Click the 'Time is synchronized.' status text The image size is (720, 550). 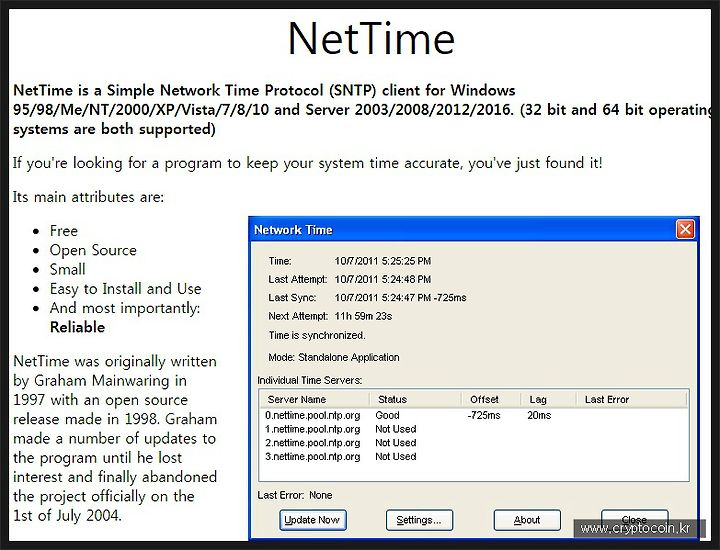pos(317,336)
